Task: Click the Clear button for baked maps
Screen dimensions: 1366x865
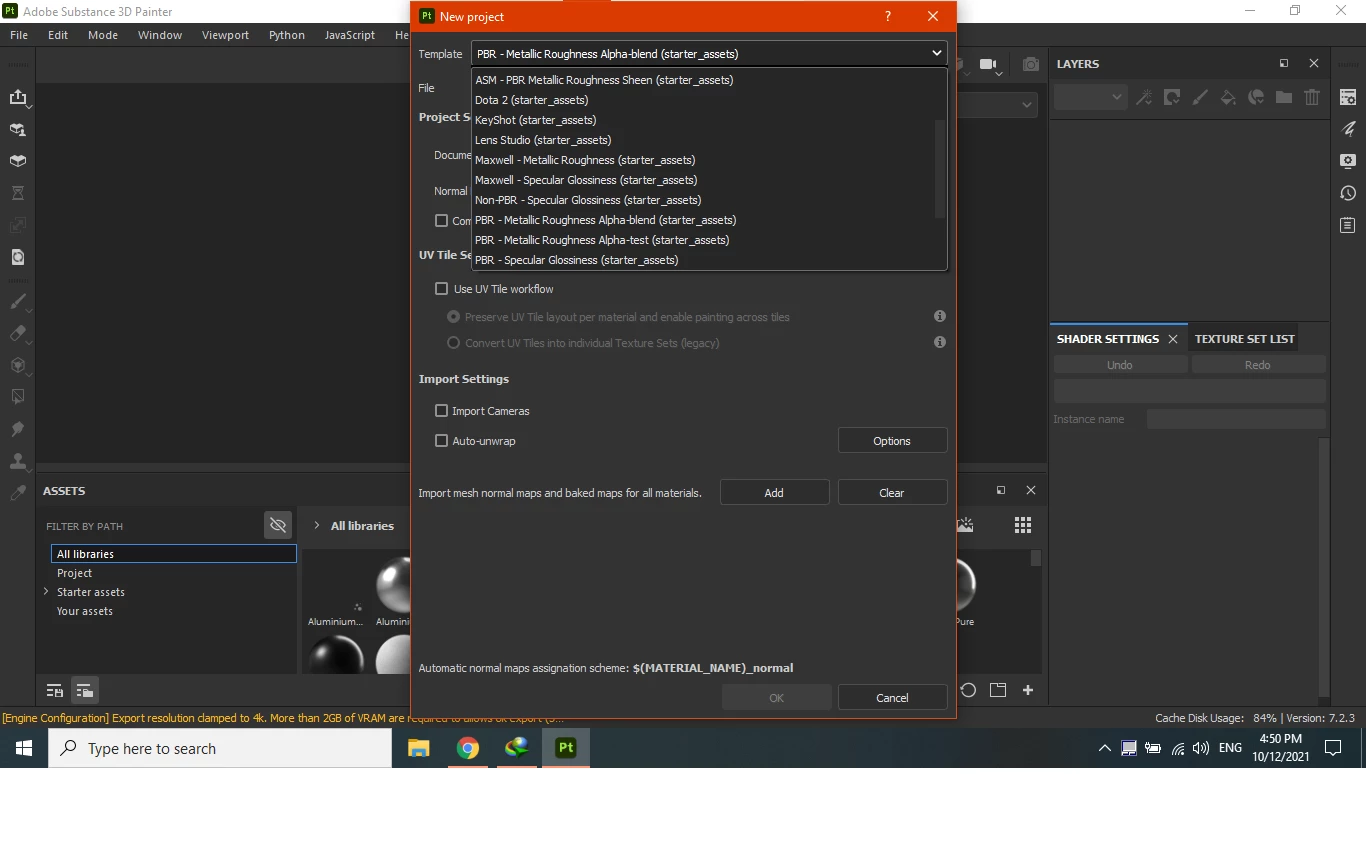Action: pyautogui.click(x=892, y=493)
